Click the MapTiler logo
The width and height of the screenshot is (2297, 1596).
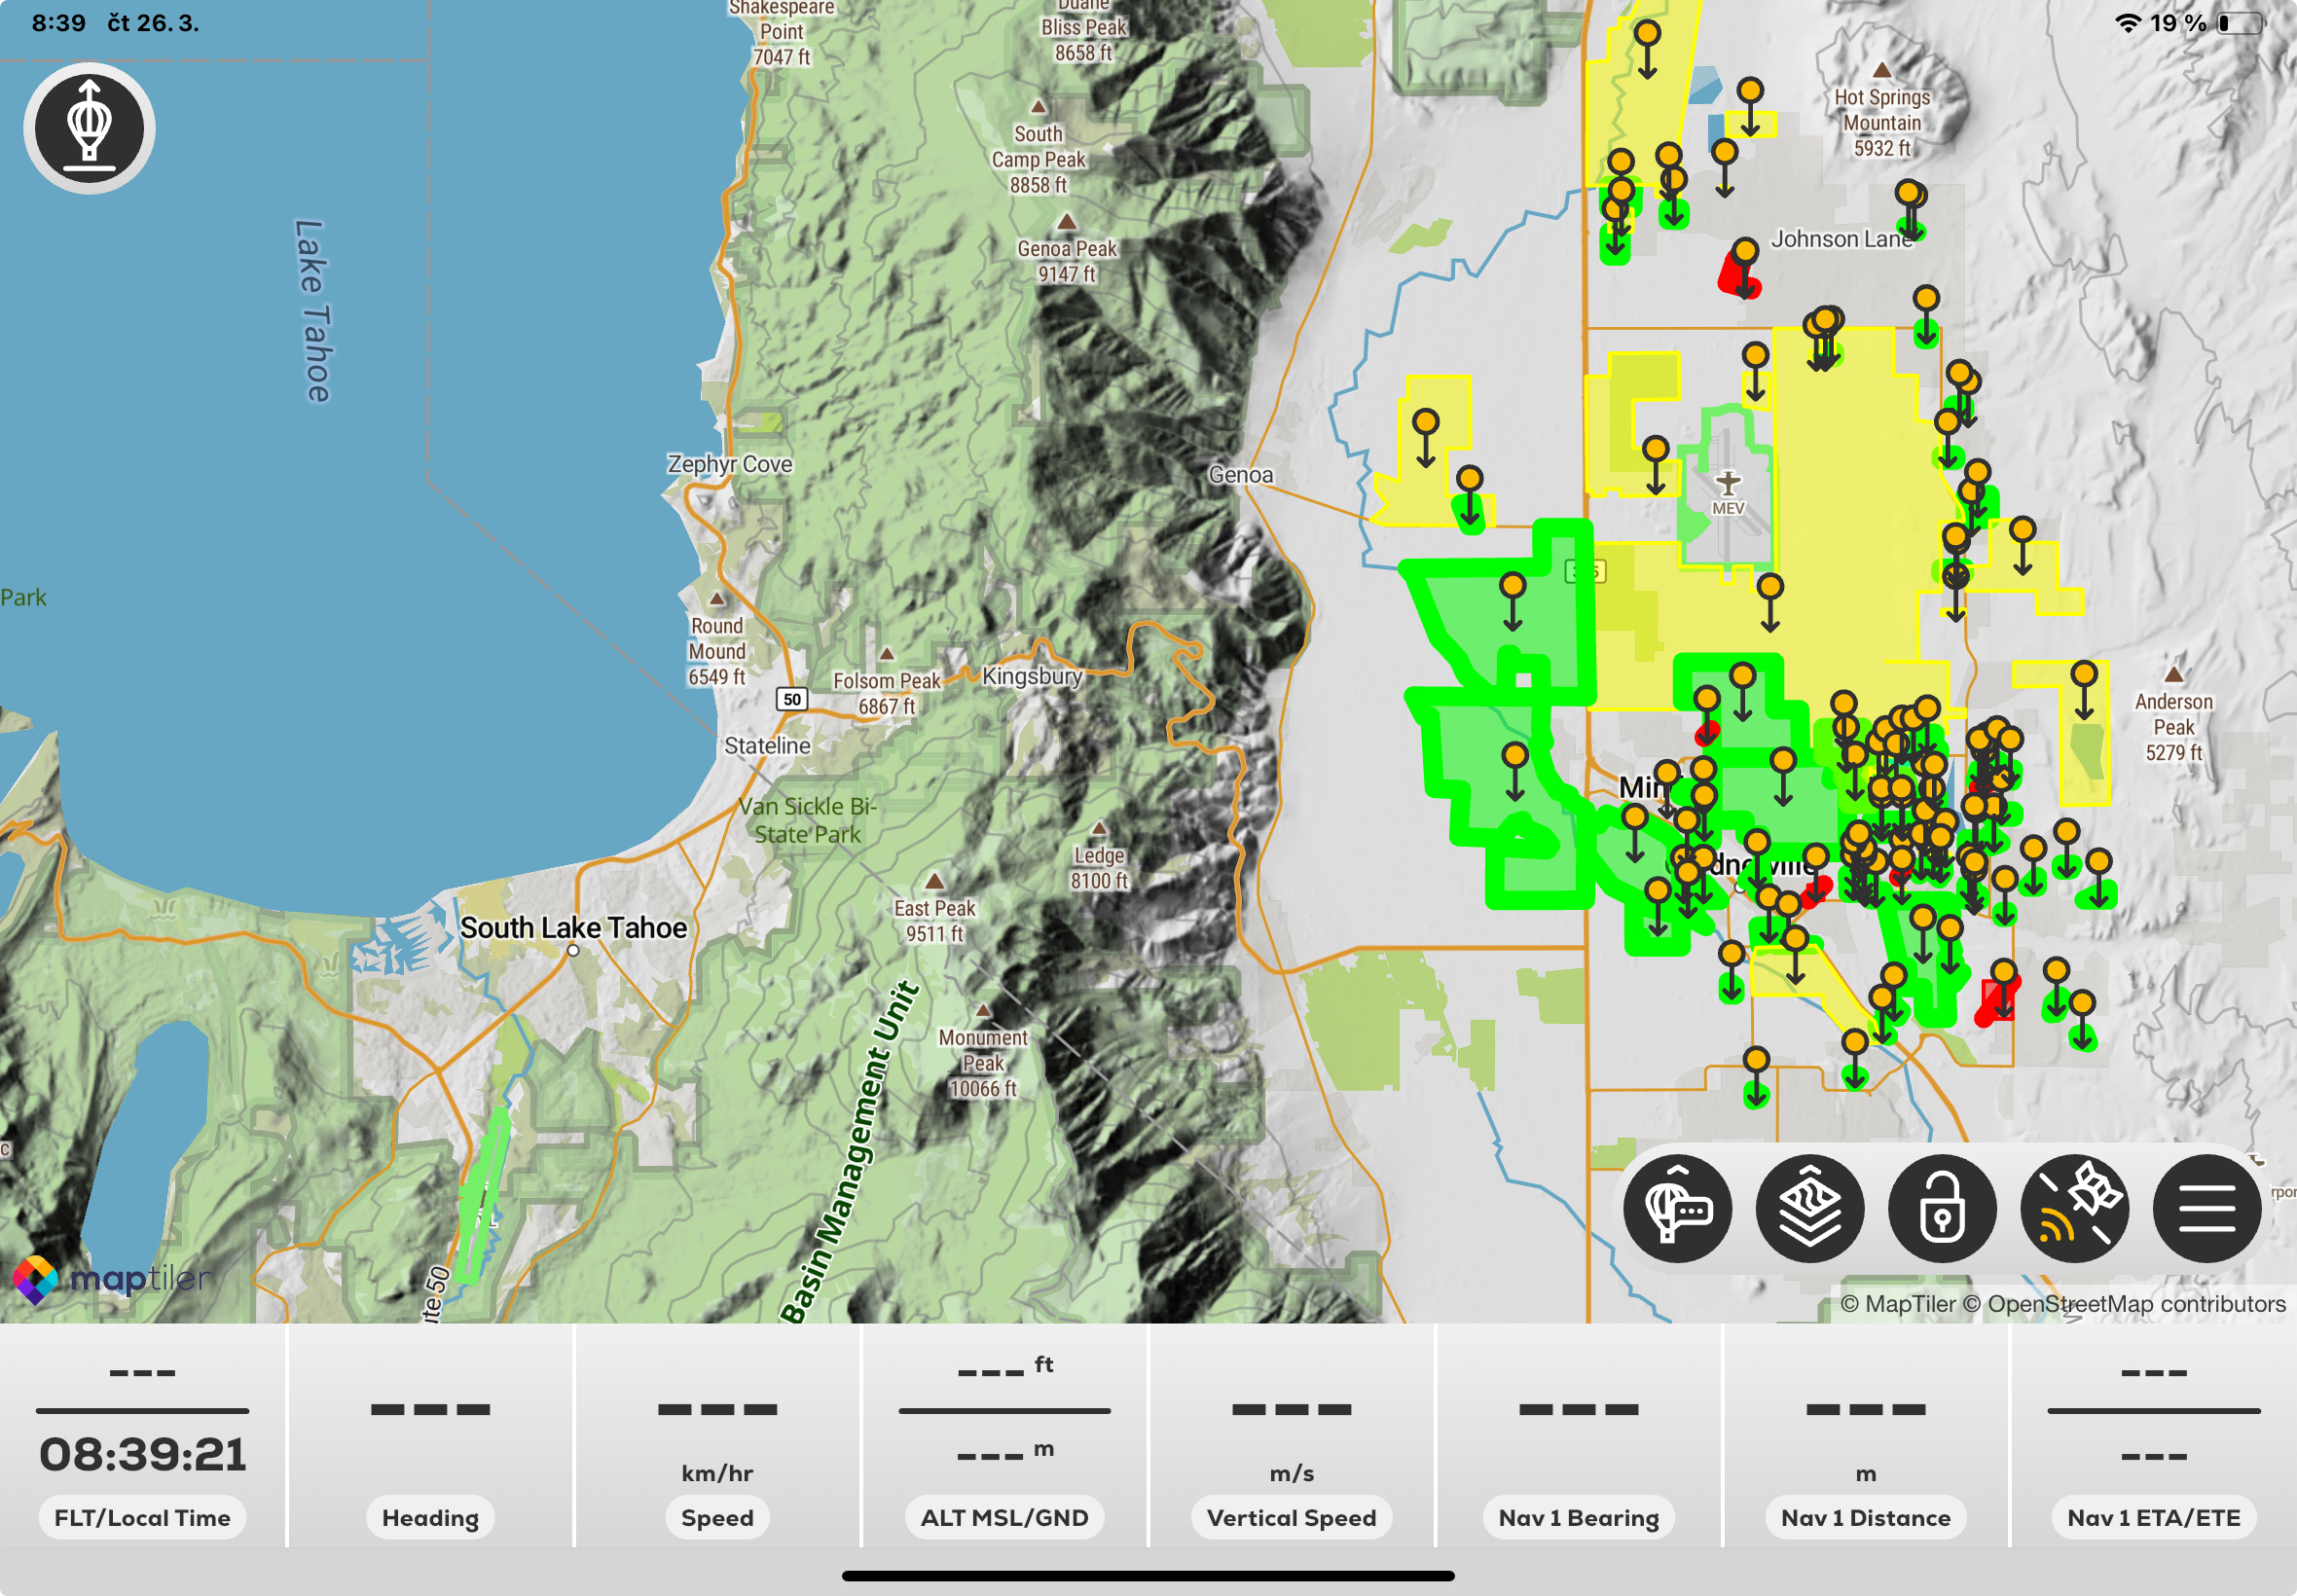112,1278
